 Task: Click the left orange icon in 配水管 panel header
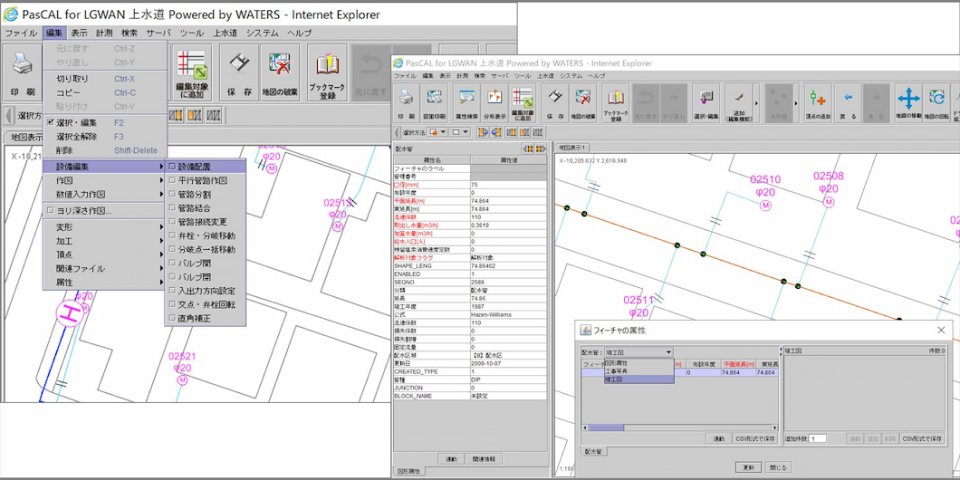[528, 148]
